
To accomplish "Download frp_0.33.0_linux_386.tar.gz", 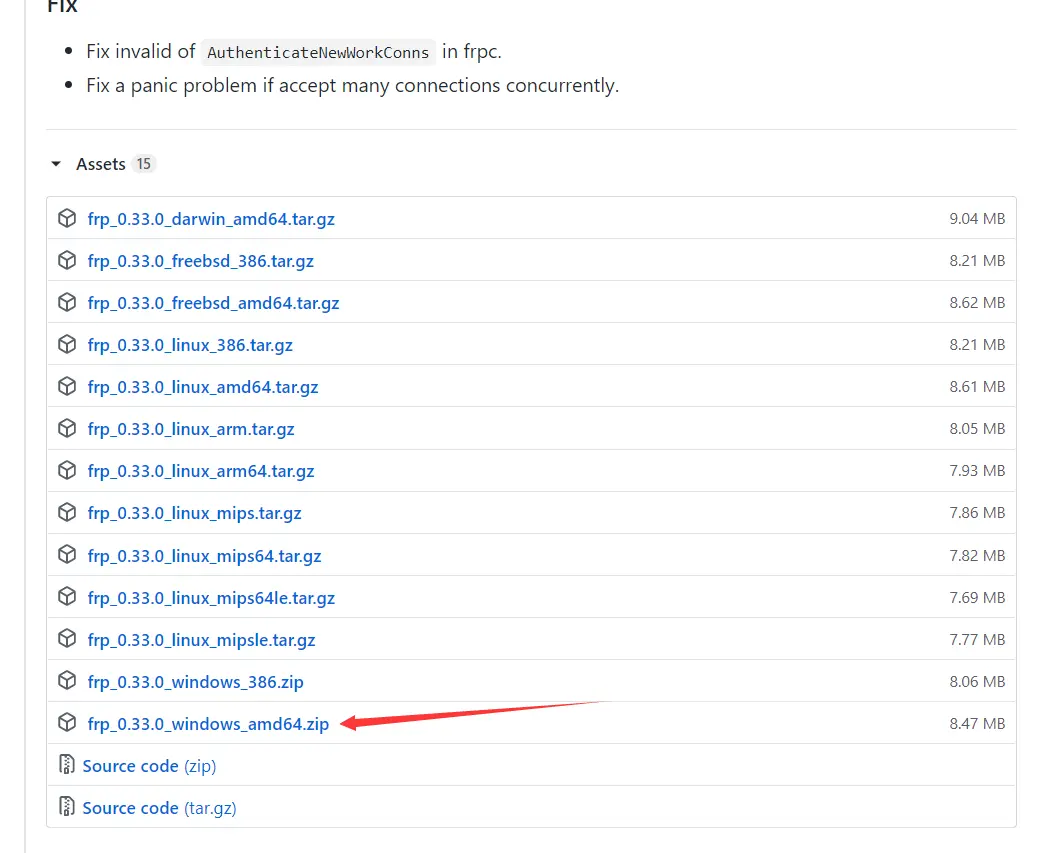I will tap(190, 345).
